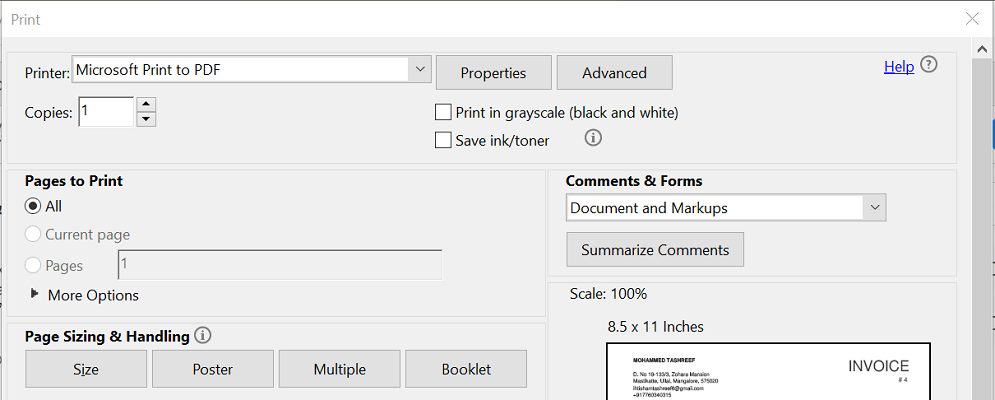Click the Save ink/toner info icon

point(593,138)
